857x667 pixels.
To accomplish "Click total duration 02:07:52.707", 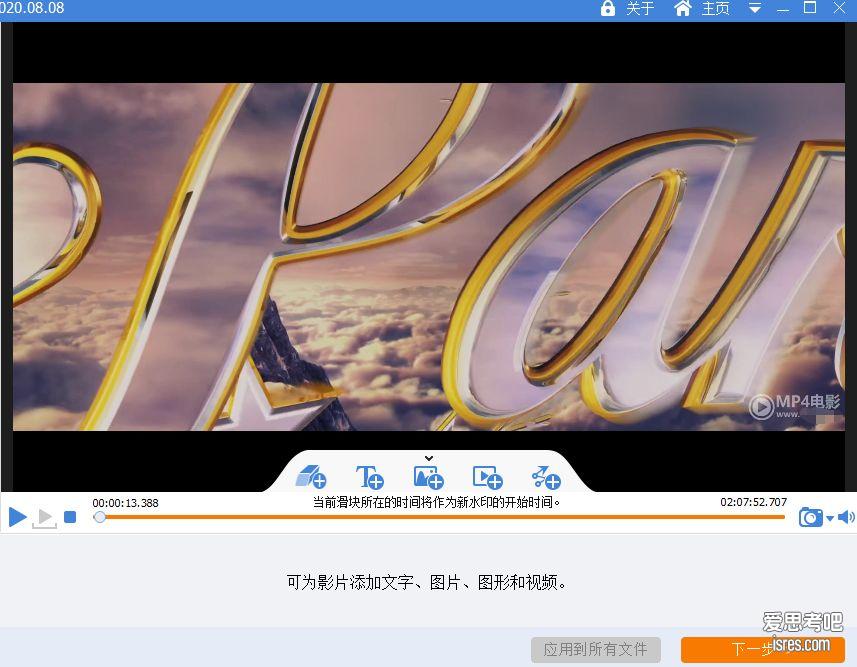I will point(753,502).
